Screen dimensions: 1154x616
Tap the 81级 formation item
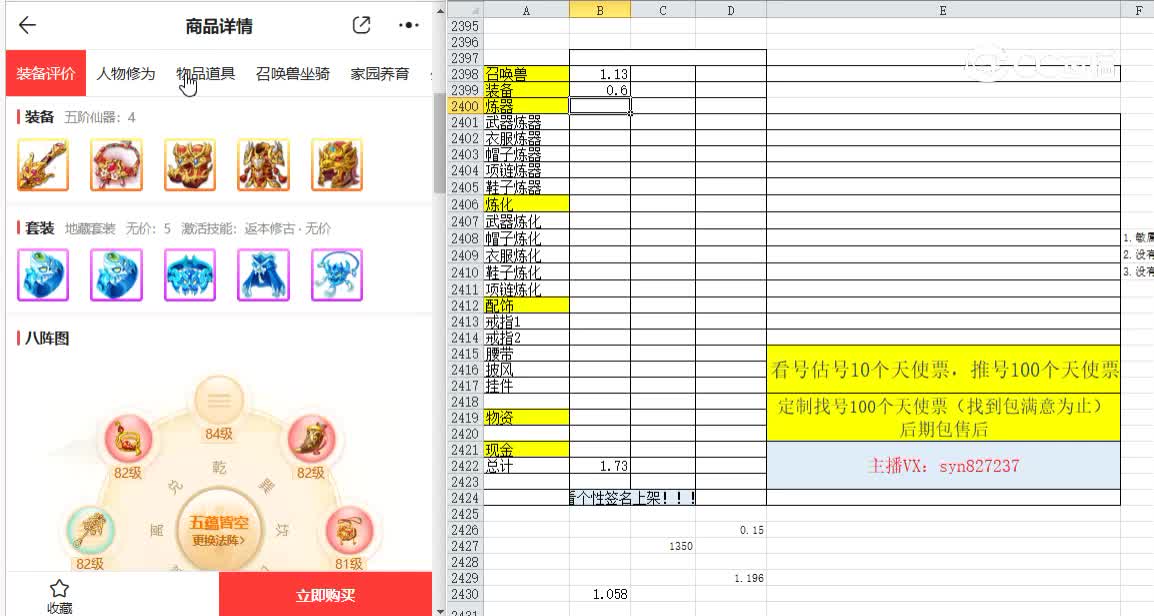click(x=348, y=531)
